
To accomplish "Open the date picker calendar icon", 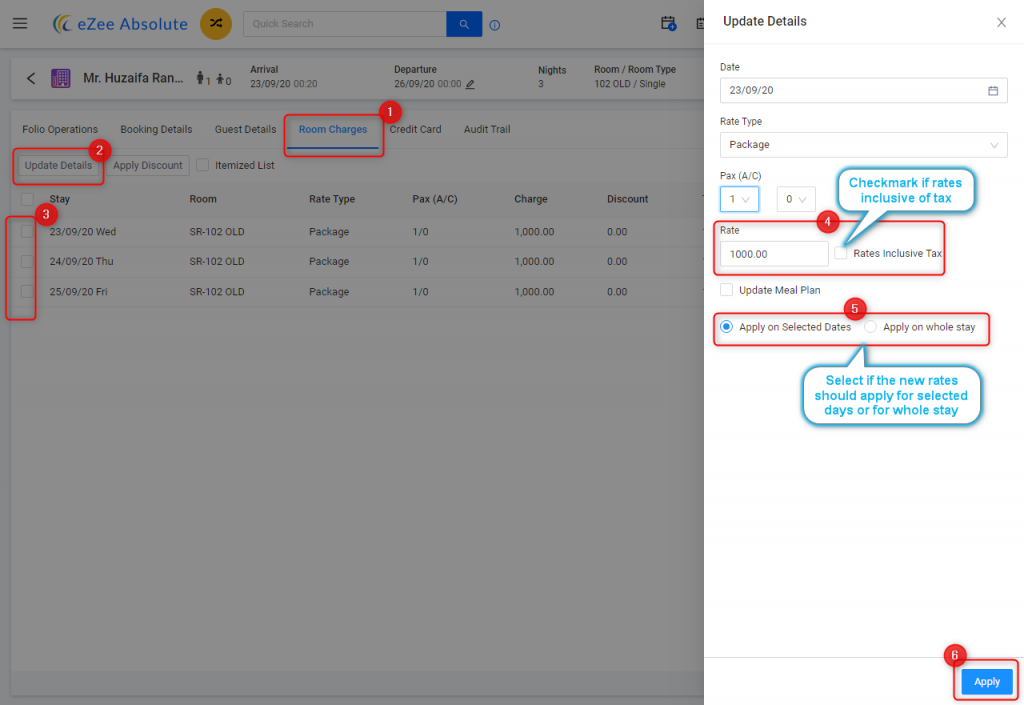I will tap(993, 90).
